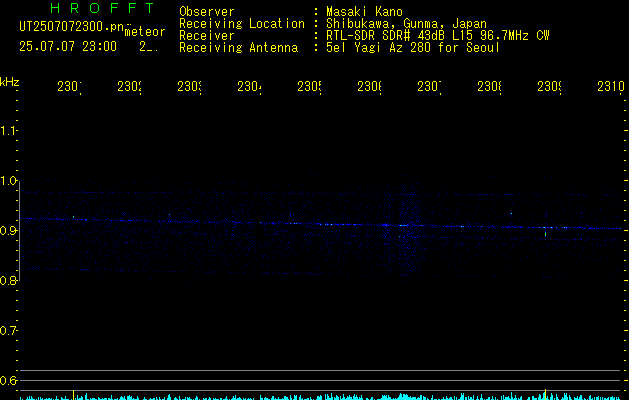Click the 2310 time axis label
This screenshot has height=400, width=629.
coord(611,86)
